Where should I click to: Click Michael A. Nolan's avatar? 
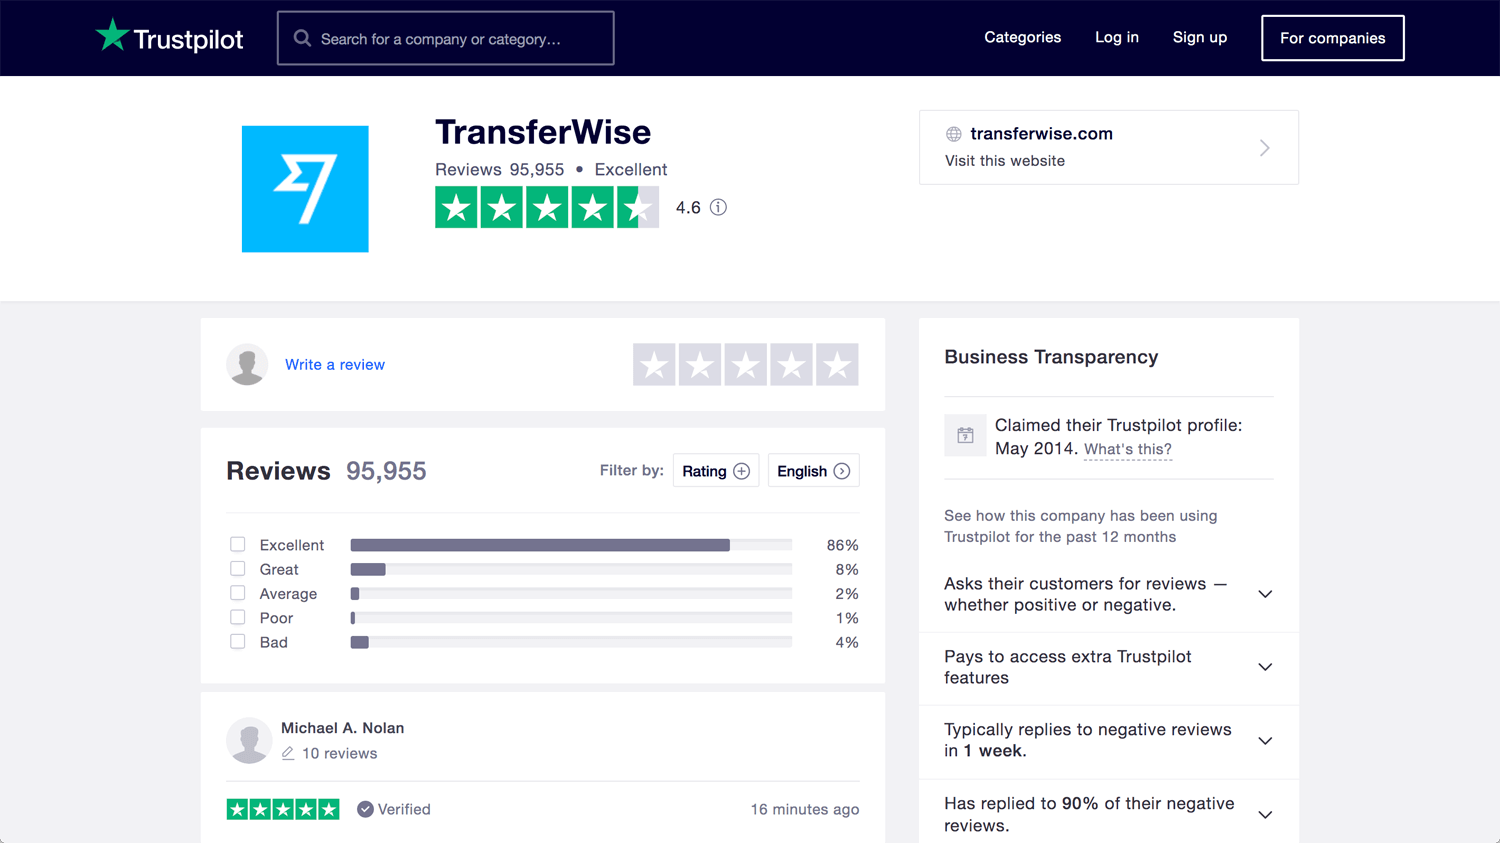pos(249,740)
